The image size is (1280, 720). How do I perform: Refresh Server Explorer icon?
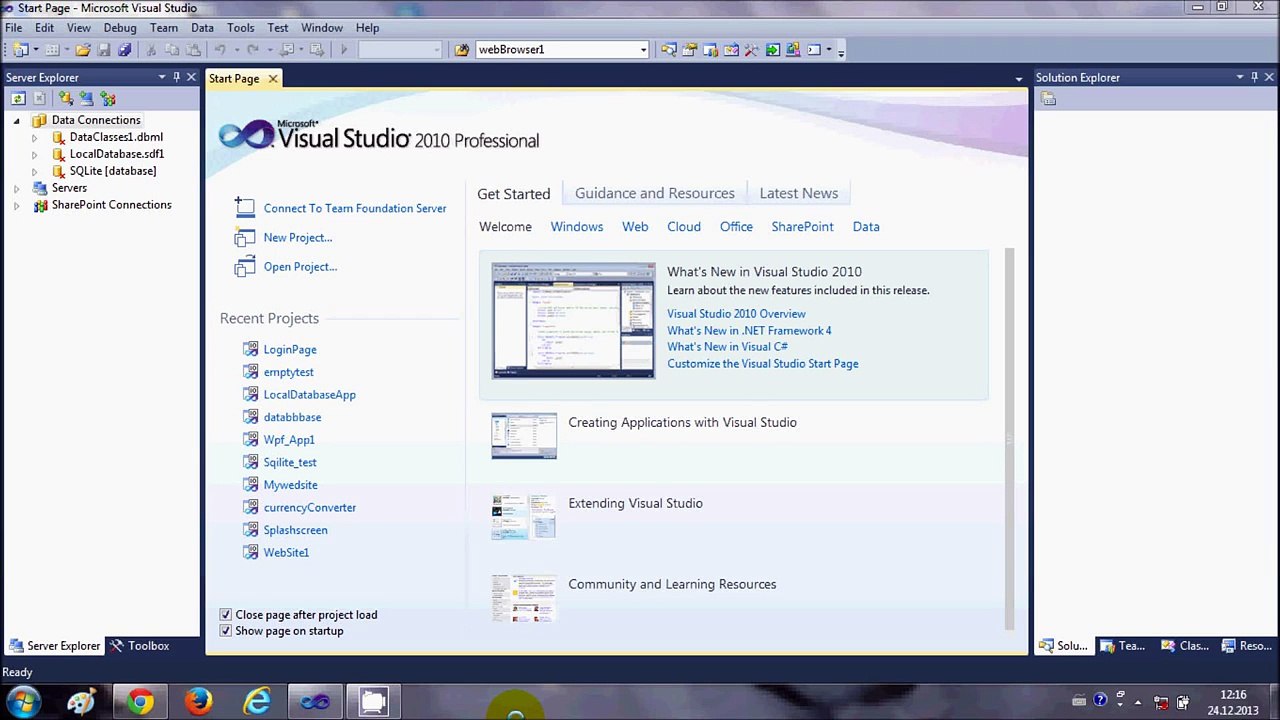point(18,98)
